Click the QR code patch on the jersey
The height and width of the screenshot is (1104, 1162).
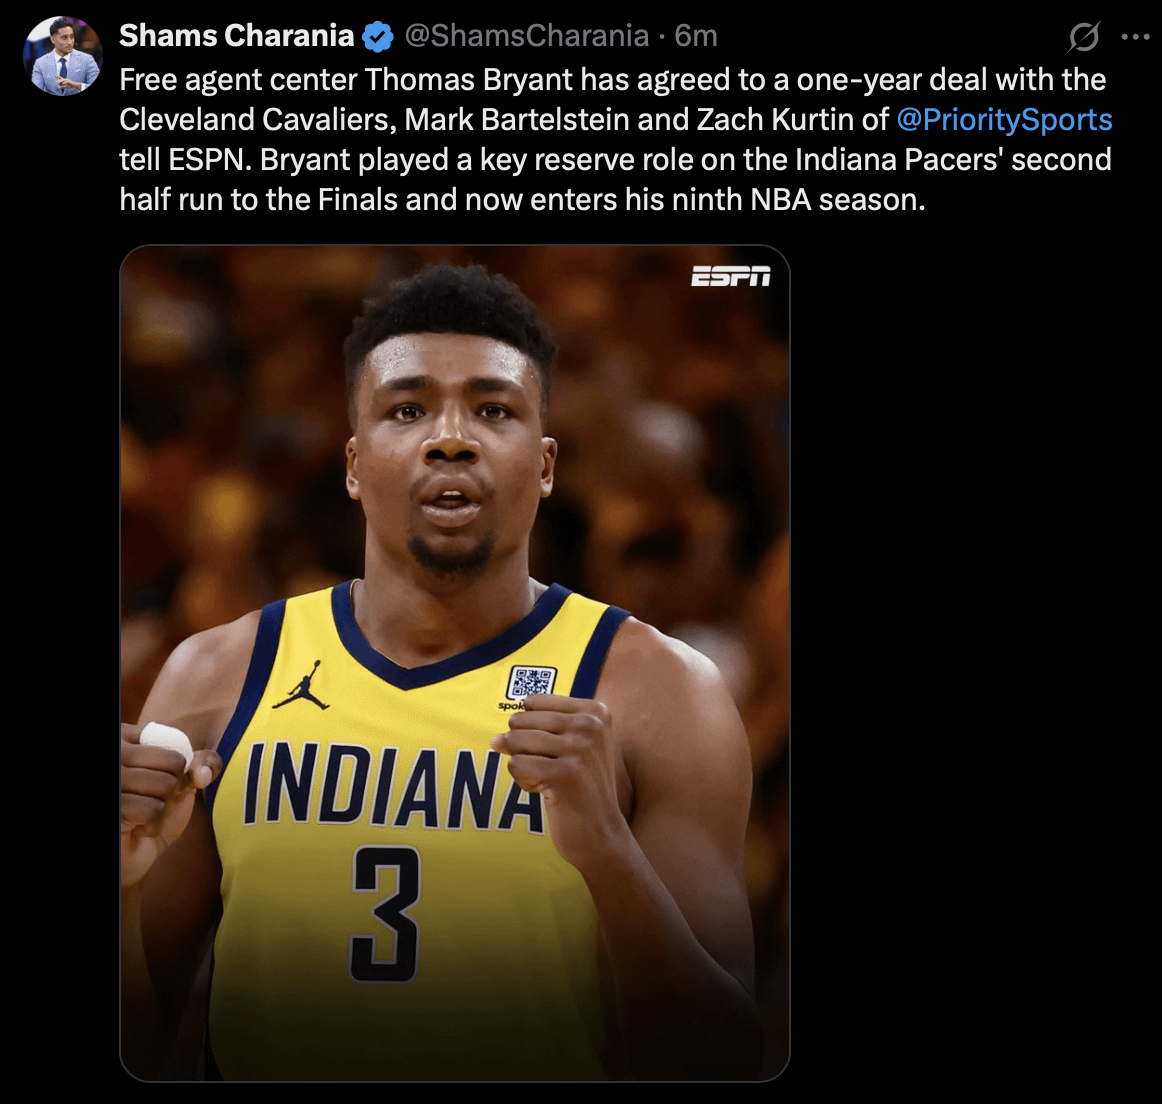pos(531,683)
